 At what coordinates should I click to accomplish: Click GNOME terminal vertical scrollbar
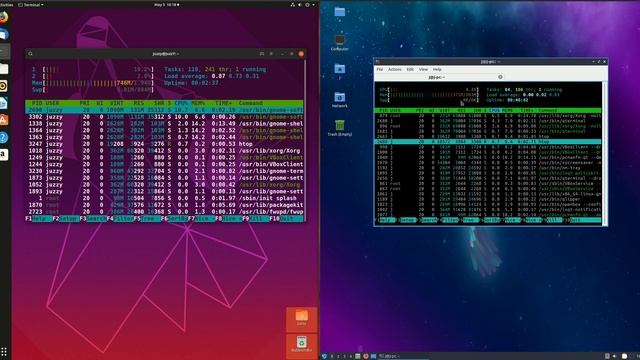coord(304,140)
